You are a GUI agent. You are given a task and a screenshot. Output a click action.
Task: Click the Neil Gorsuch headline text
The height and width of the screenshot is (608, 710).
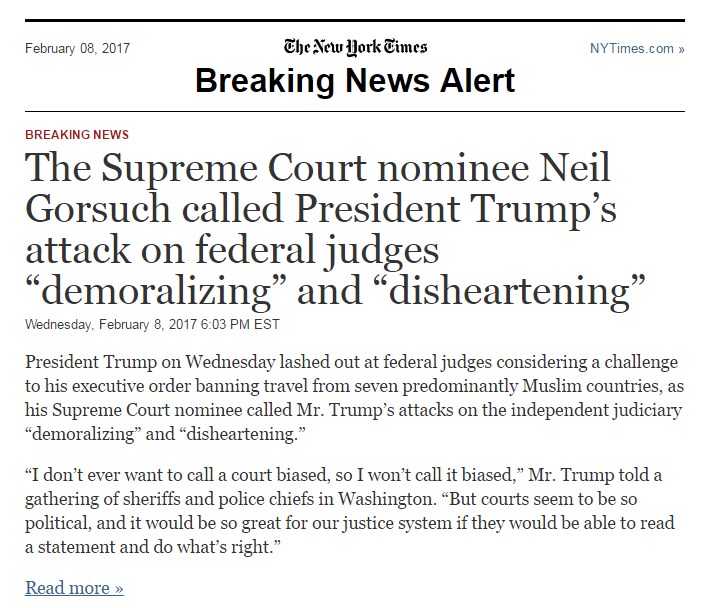335,229
